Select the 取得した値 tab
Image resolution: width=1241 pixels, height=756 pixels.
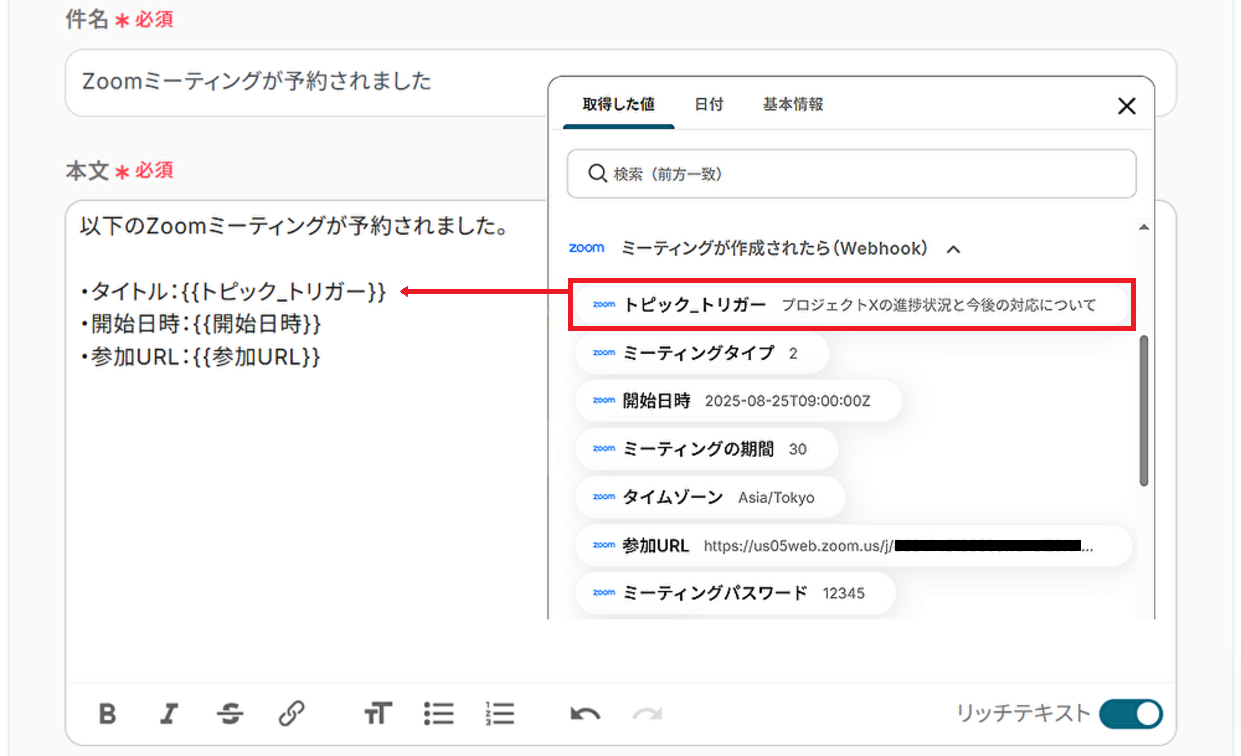pyautogui.click(x=618, y=104)
